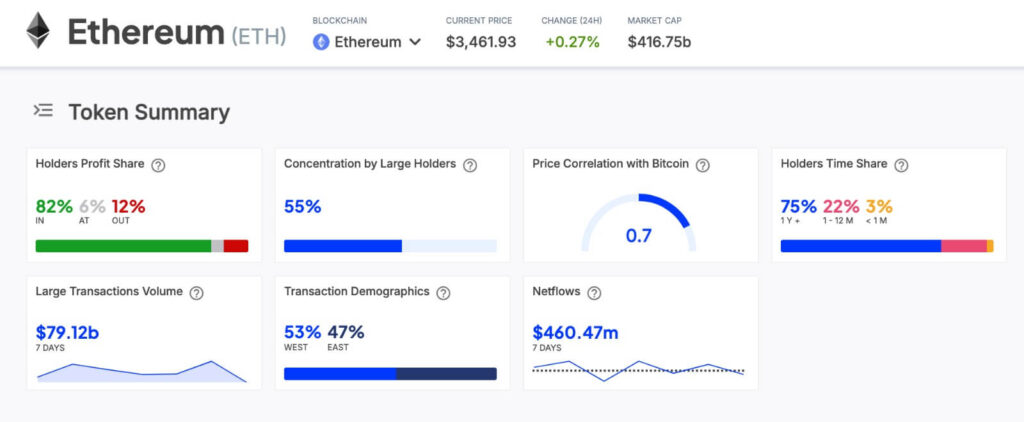Open the help icon next to Concentration by Large Holders
1024x422 pixels.
pyautogui.click(x=470, y=165)
